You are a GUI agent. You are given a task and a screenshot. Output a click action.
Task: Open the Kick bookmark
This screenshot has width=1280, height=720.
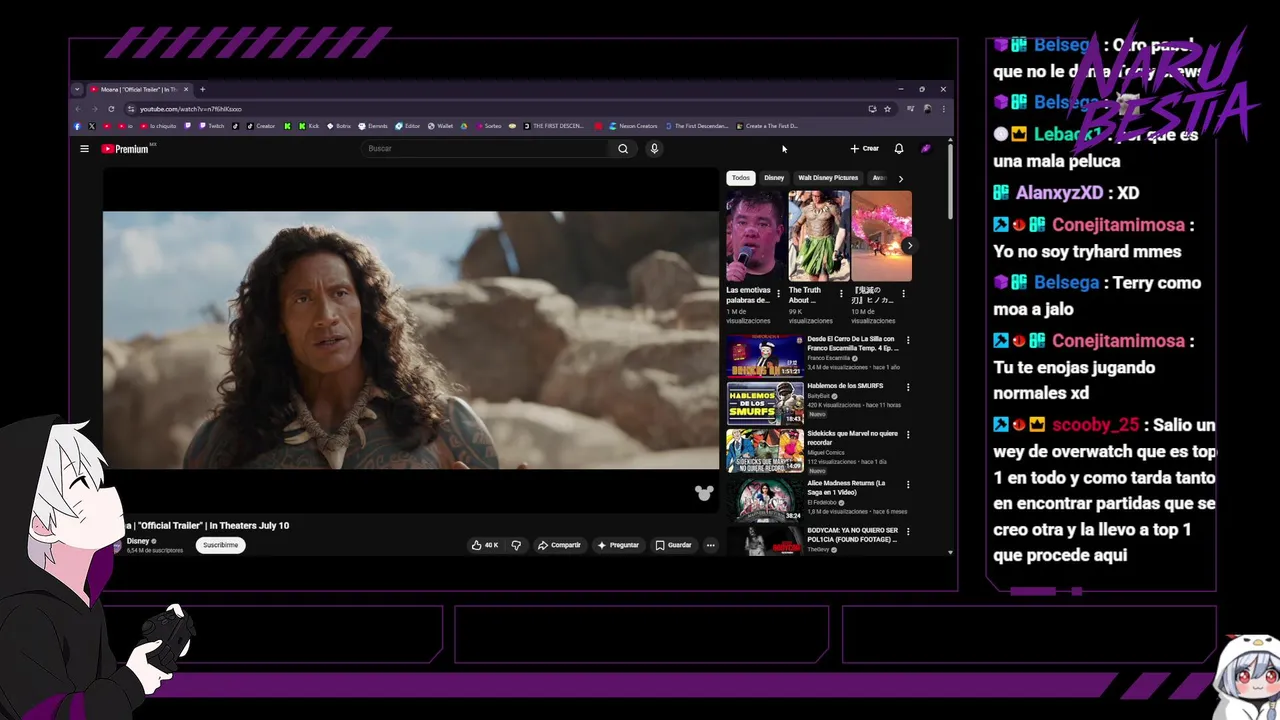pos(307,126)
